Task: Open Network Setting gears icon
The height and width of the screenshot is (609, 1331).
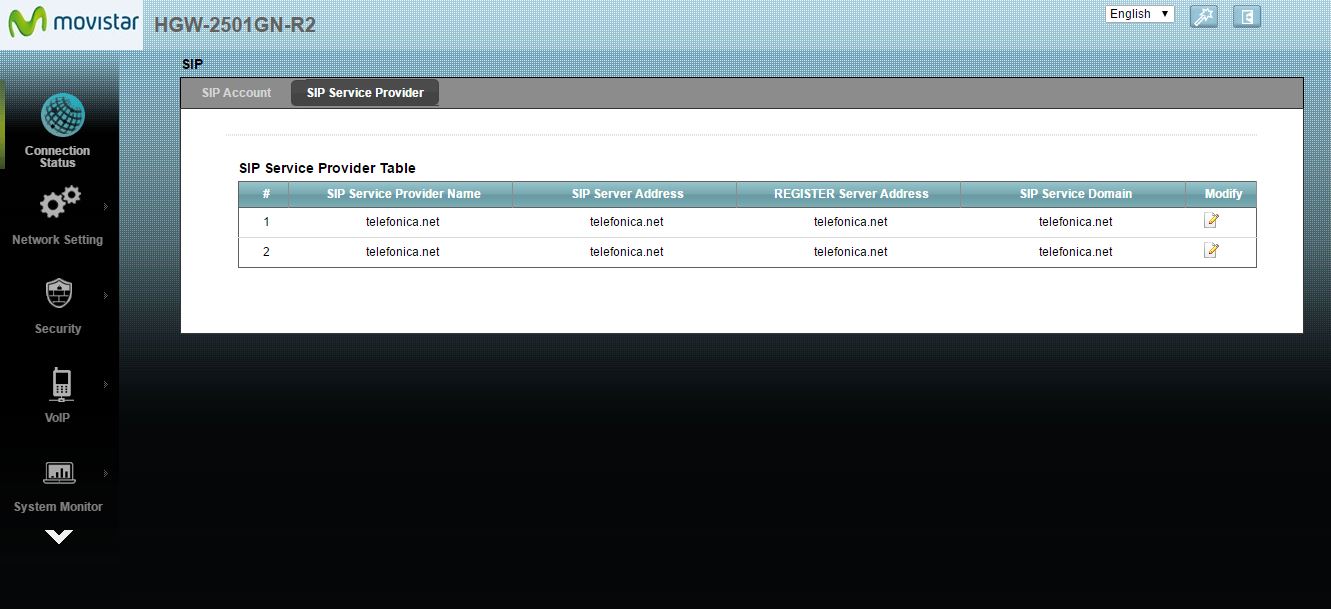Action: (59, 203)
